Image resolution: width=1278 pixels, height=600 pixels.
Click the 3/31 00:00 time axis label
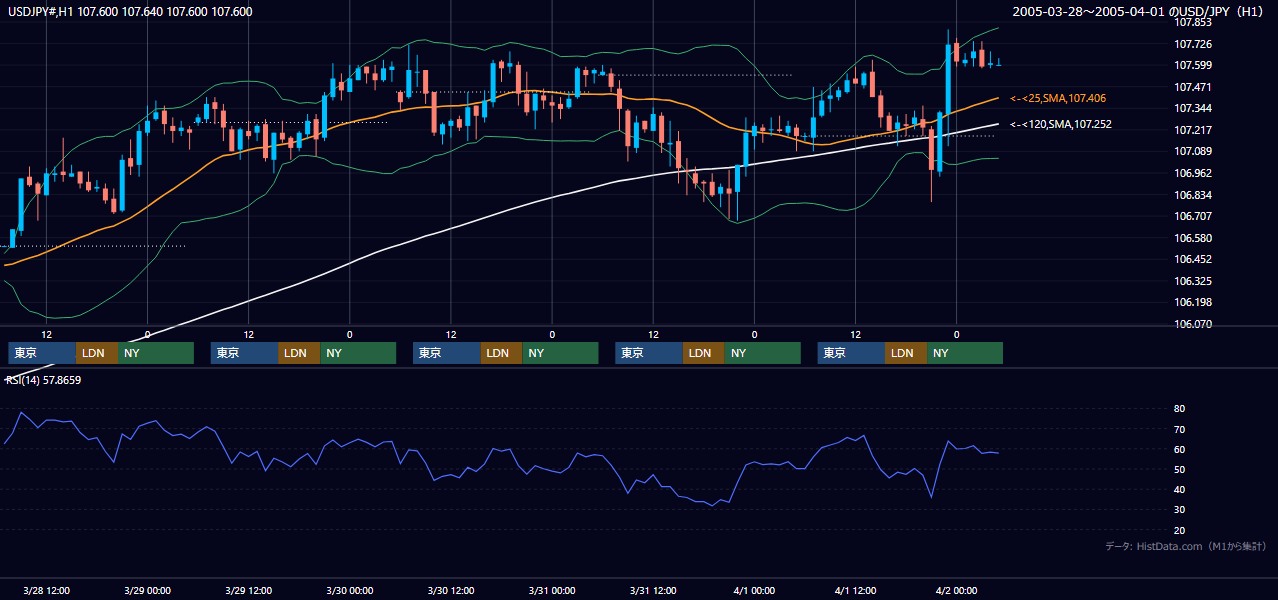click(x=552, y=590)
